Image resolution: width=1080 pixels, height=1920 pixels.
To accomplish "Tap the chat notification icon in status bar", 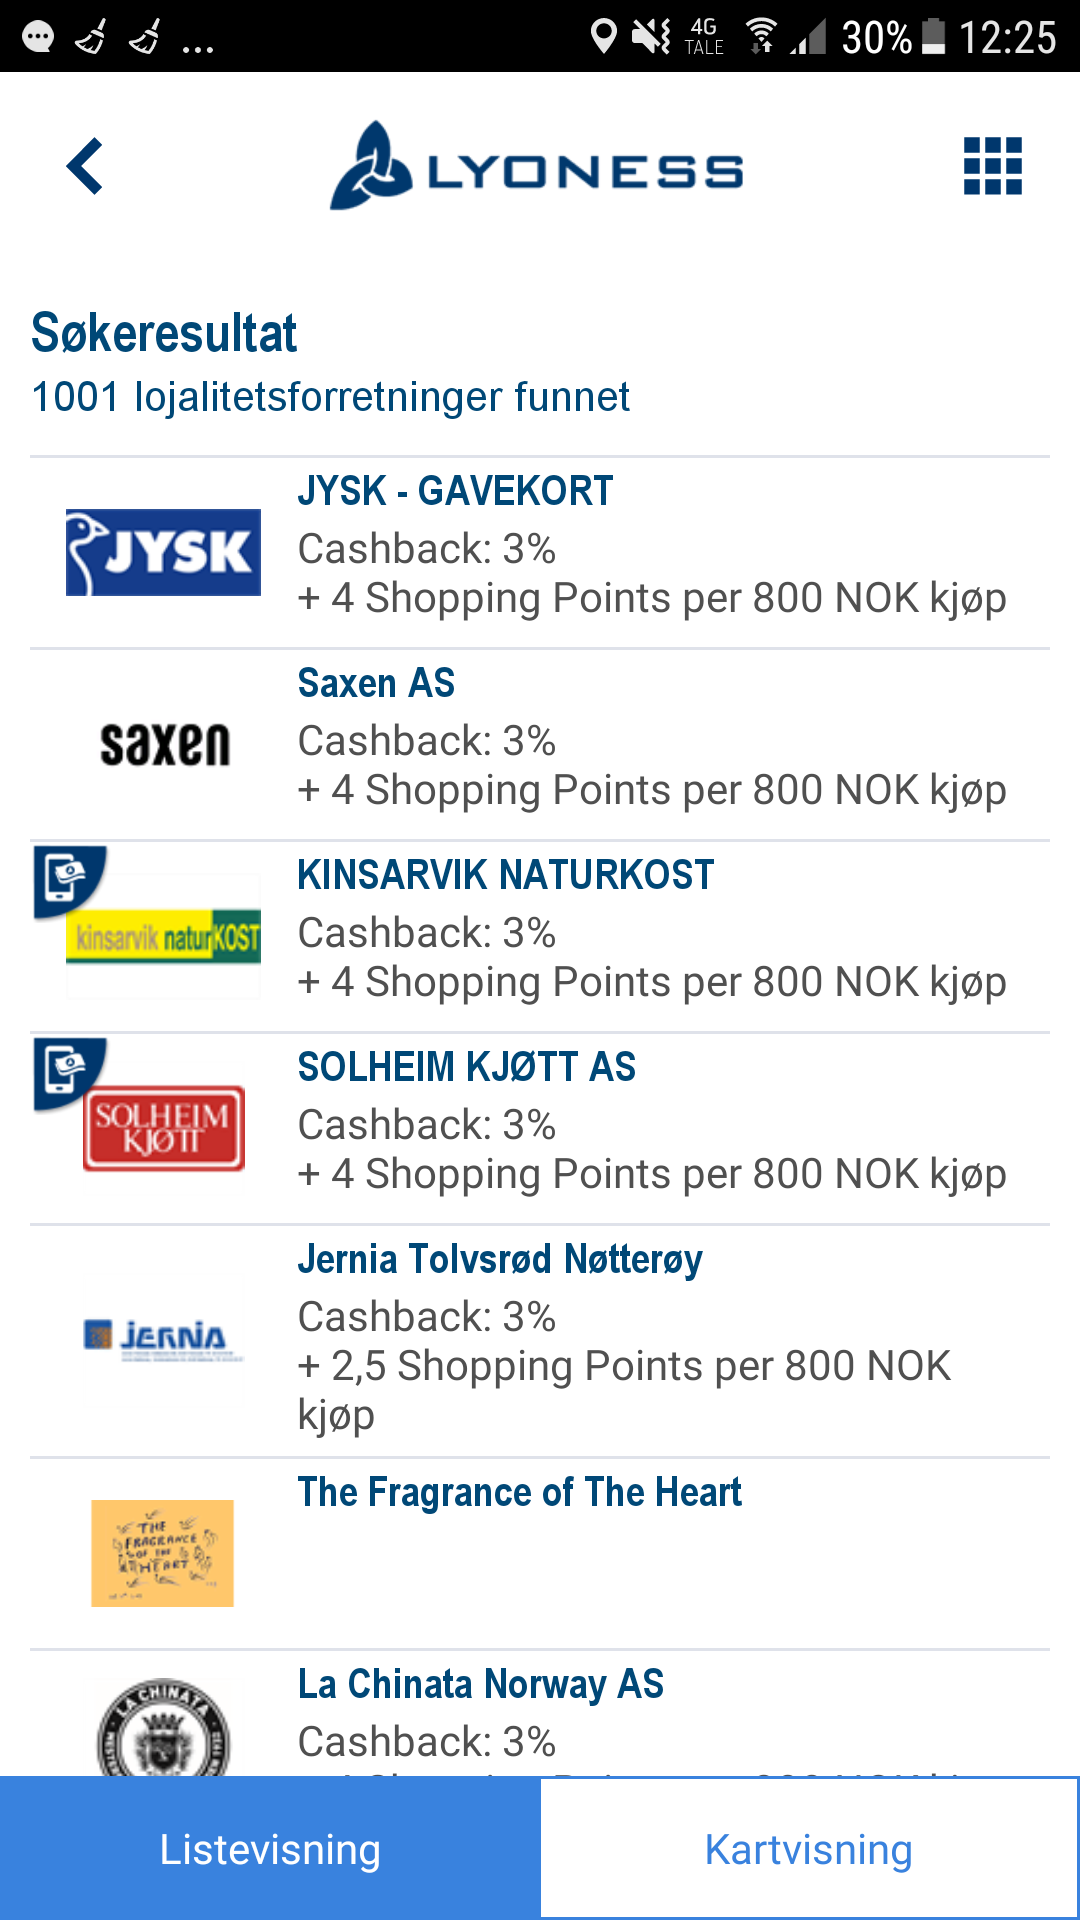I will [x=38, y=38].
